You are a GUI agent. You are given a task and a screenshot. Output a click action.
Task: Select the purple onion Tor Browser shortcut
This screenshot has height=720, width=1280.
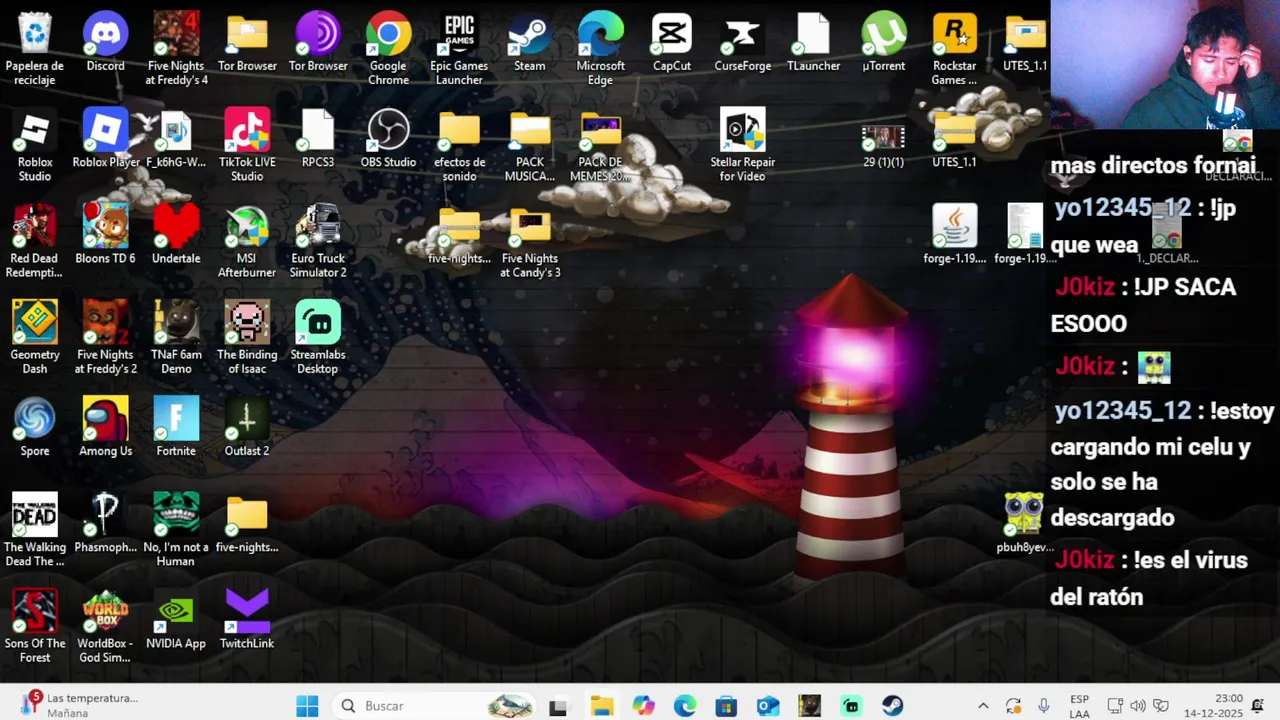click(x=318, y=43)
